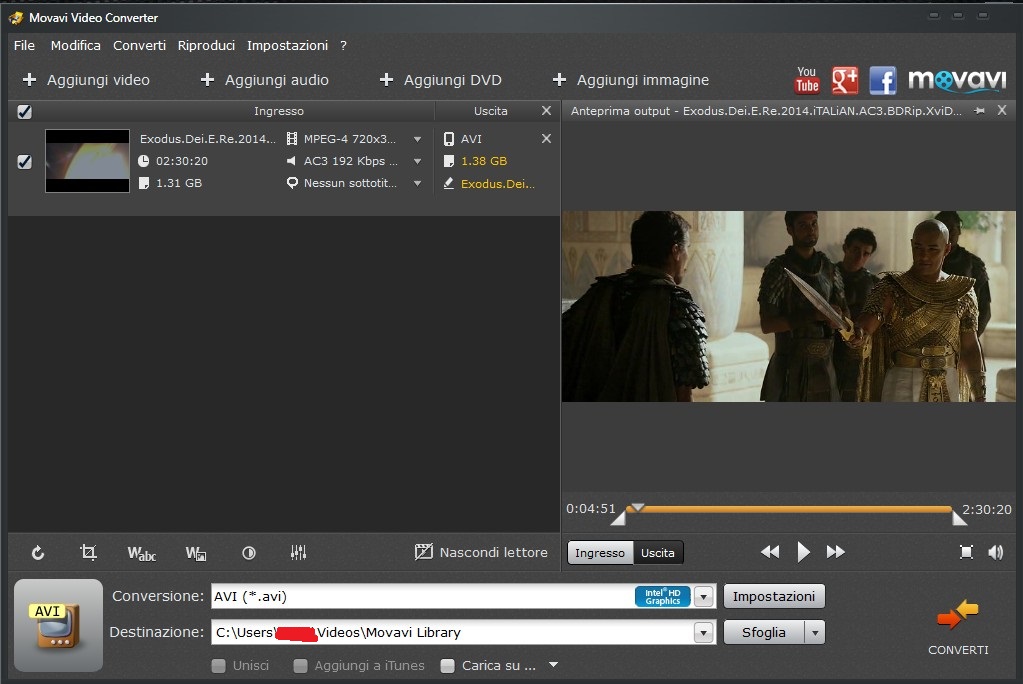The height and width of the screenshot is (684, 1023).
Task: Expand the AC3 192 Kbps audio dropdown
Action: pyautogui.click(x=418, y=161)
